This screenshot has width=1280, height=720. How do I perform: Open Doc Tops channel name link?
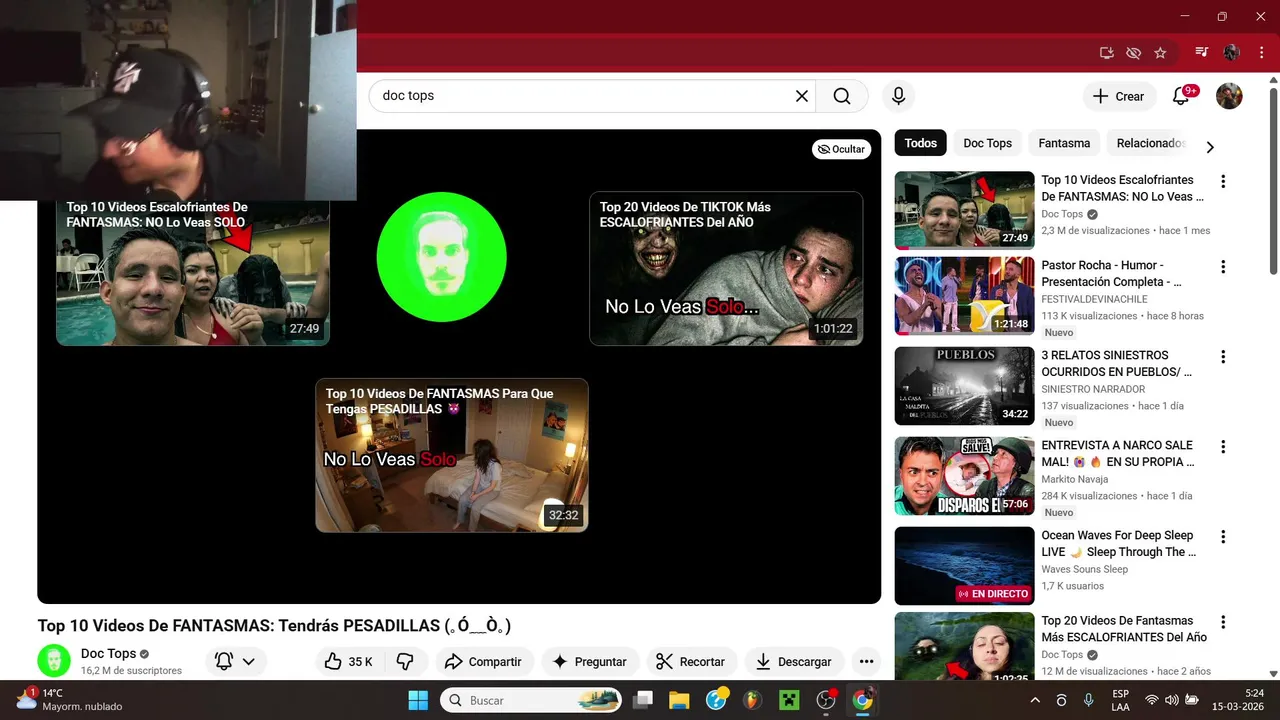point(108,654)
